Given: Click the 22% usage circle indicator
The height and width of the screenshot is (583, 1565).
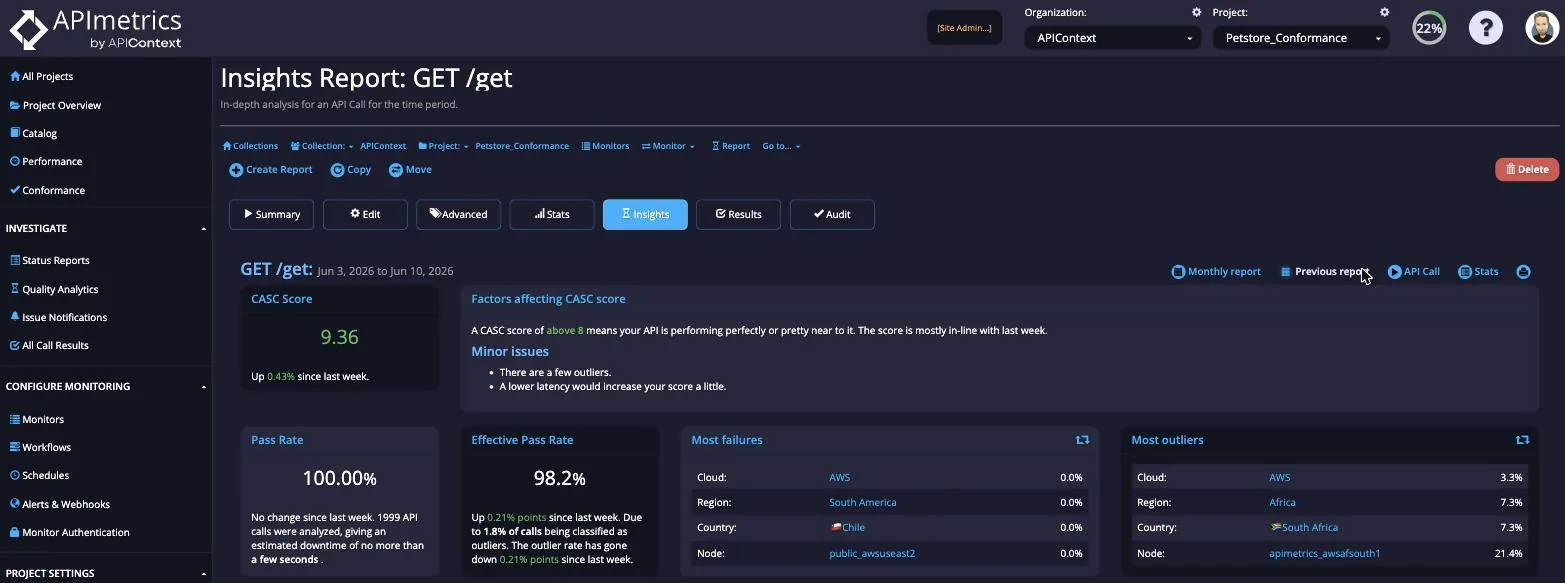Looking at the screenshot, I should coord(1429,28).
